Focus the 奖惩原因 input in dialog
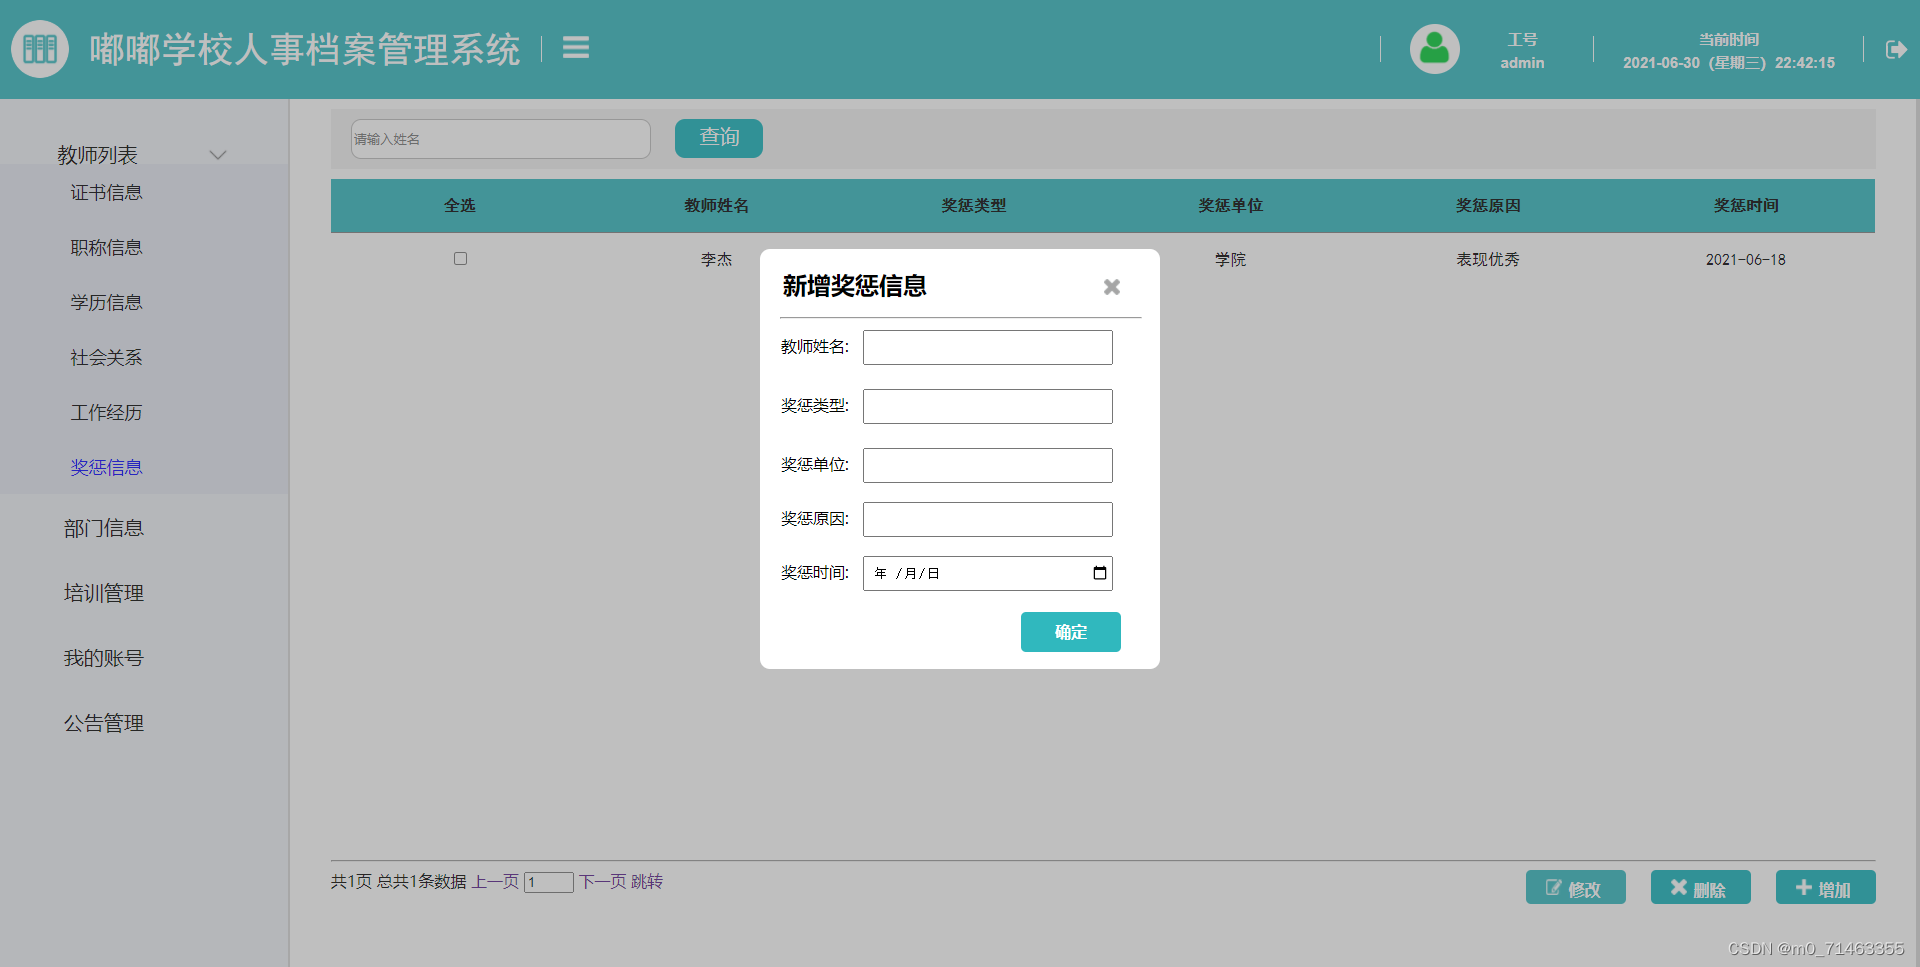Image resolution: width=1920 pixels, height=967 pixels. click(x=987, y=519)
